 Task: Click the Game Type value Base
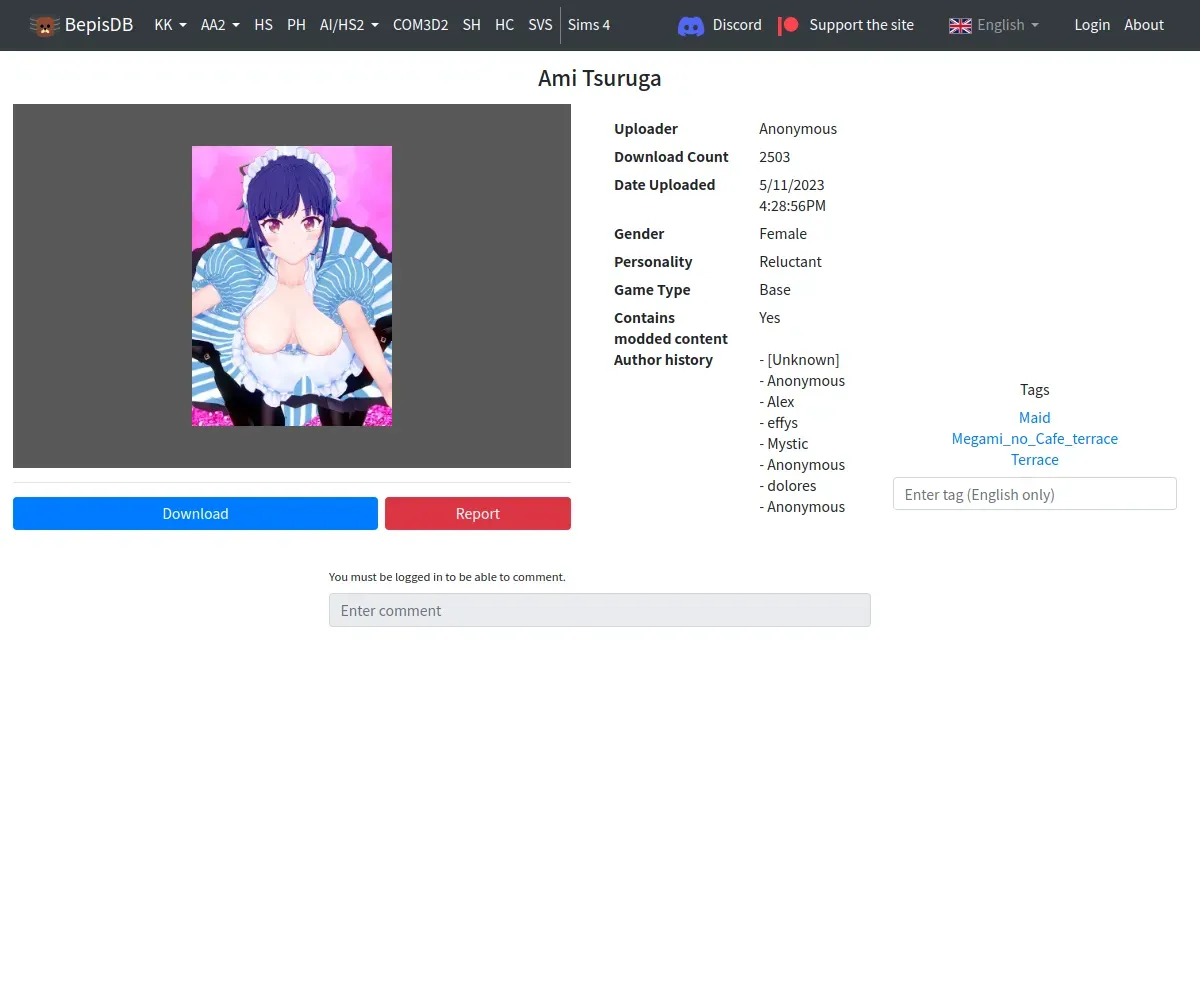(x=775, y=289)
